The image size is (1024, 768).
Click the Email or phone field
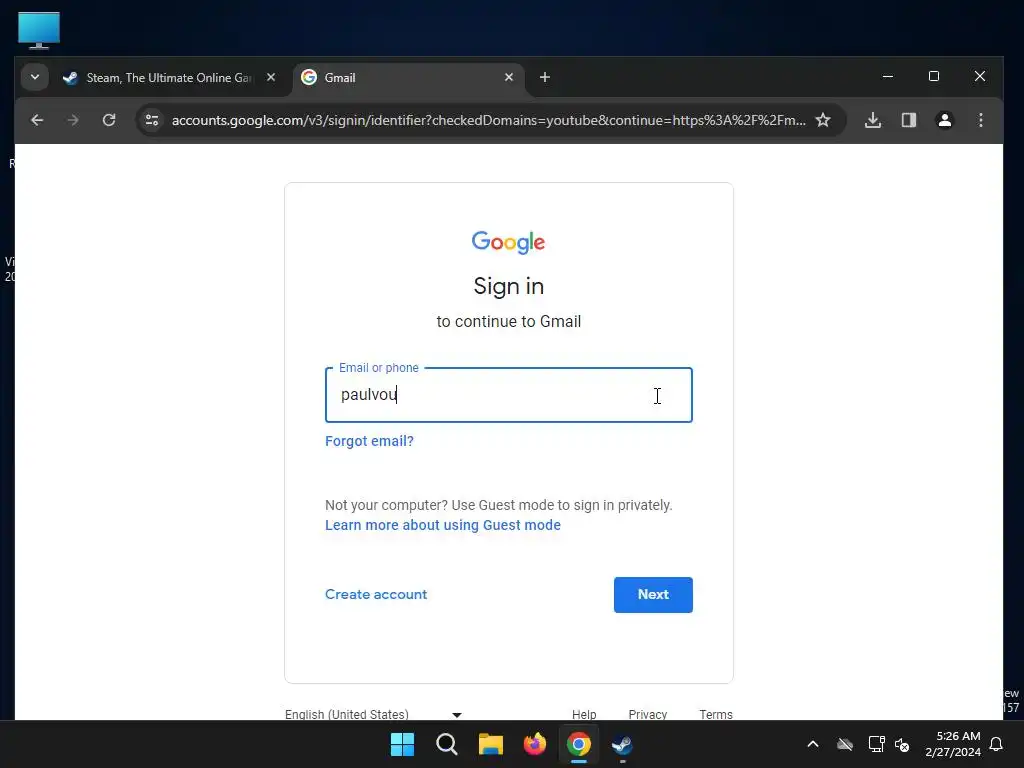click(x=509, y=395)
